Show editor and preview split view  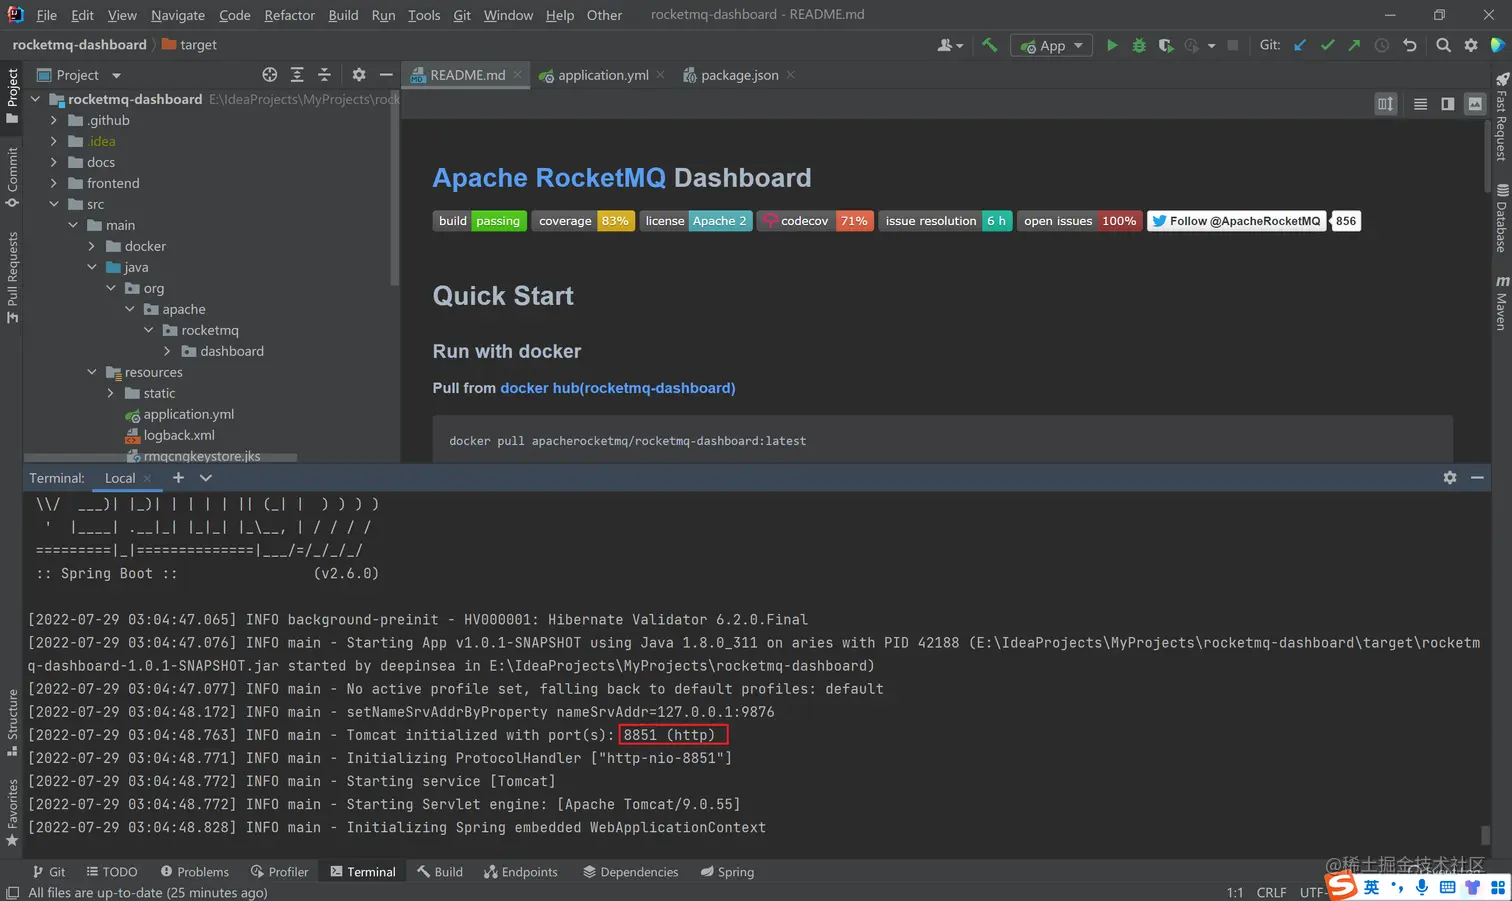[x=1447, y=104]
